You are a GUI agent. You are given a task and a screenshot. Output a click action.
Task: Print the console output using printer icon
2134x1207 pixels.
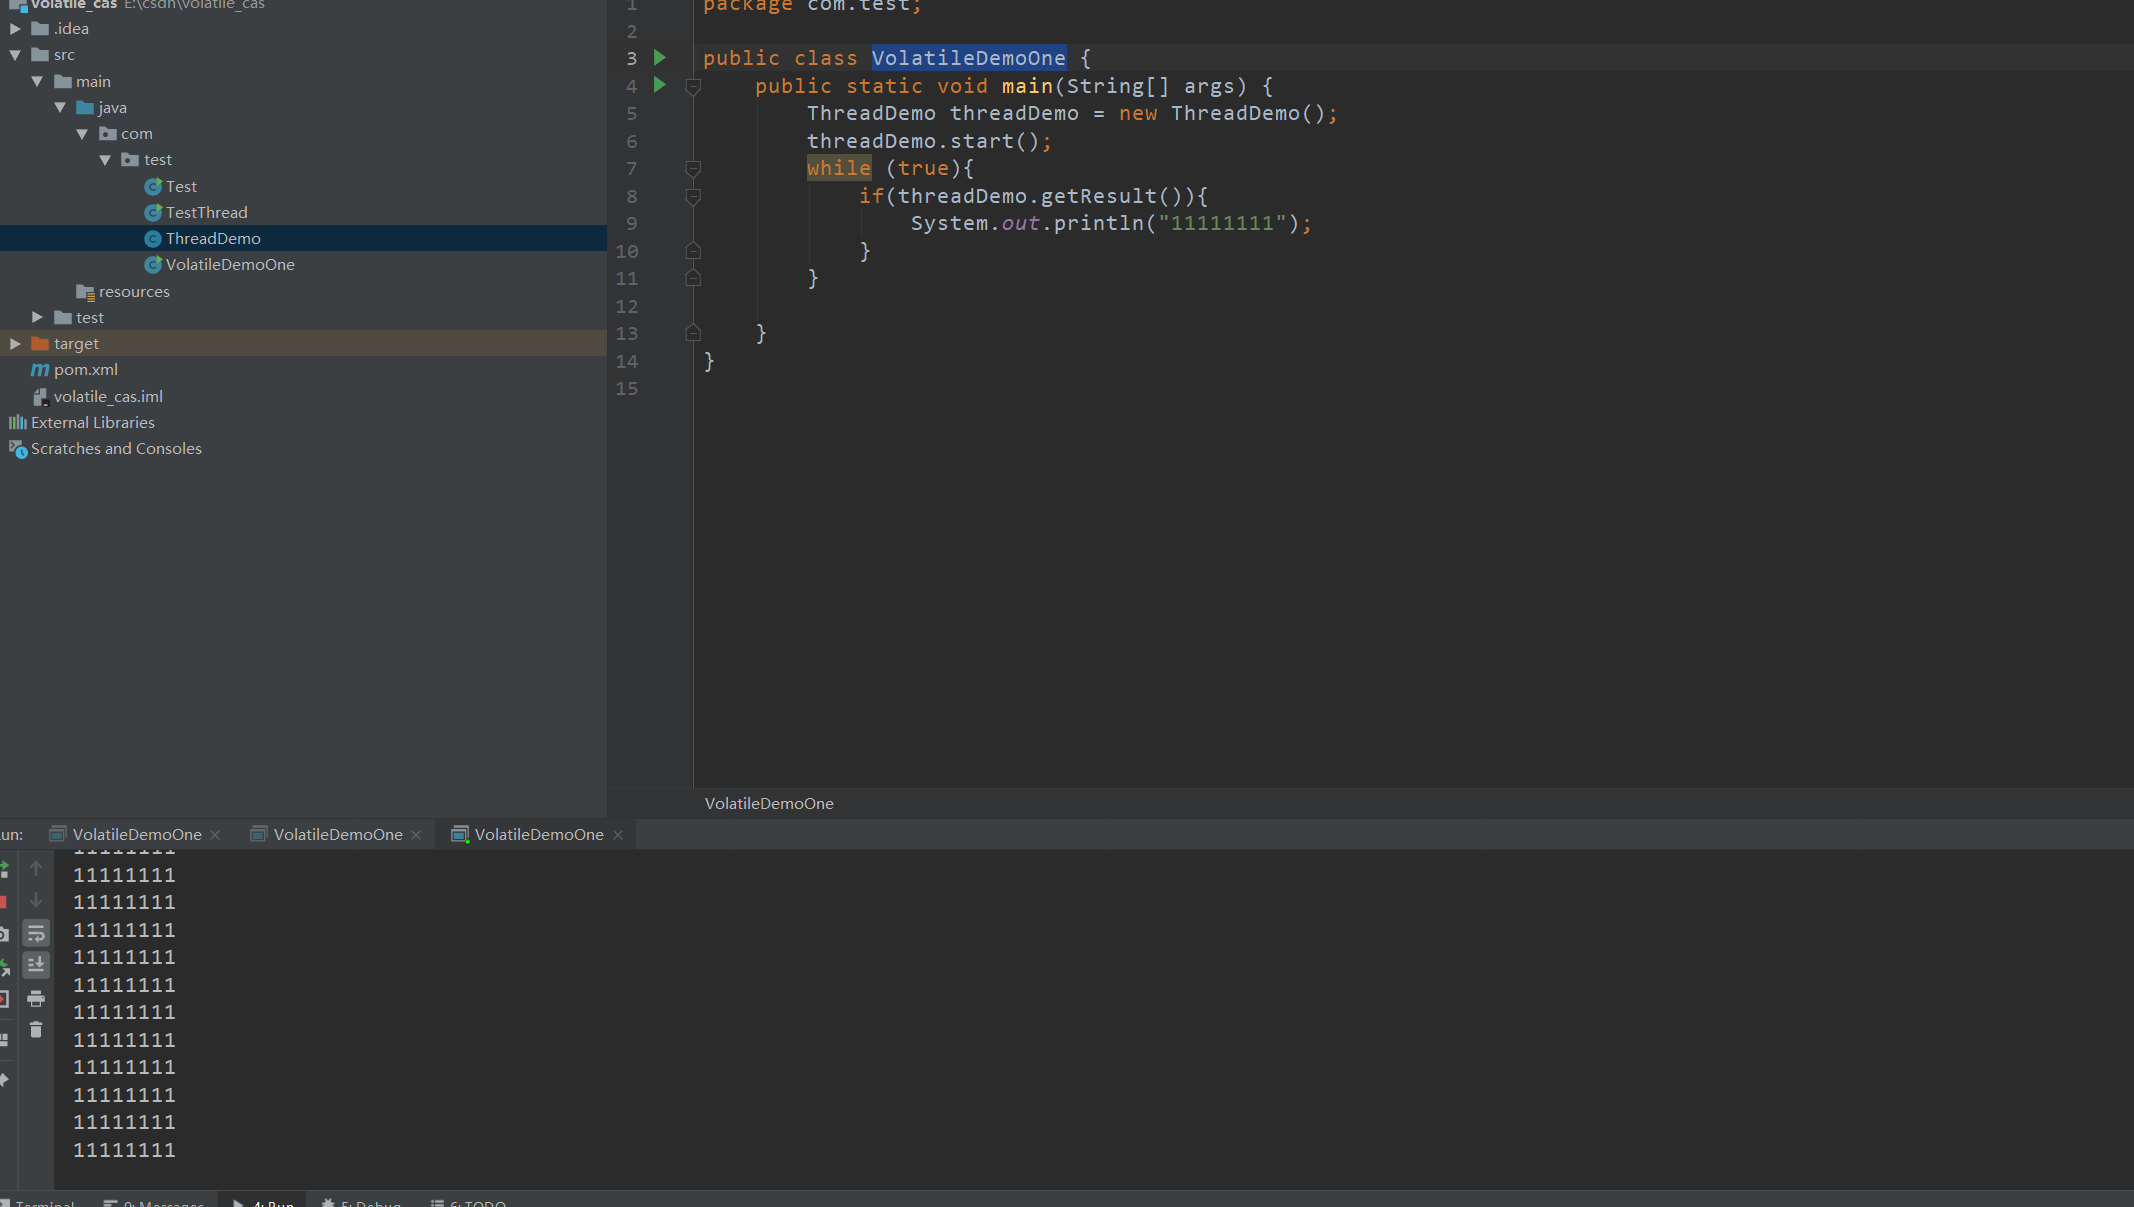pyautogui.click(x=36, y=998)
